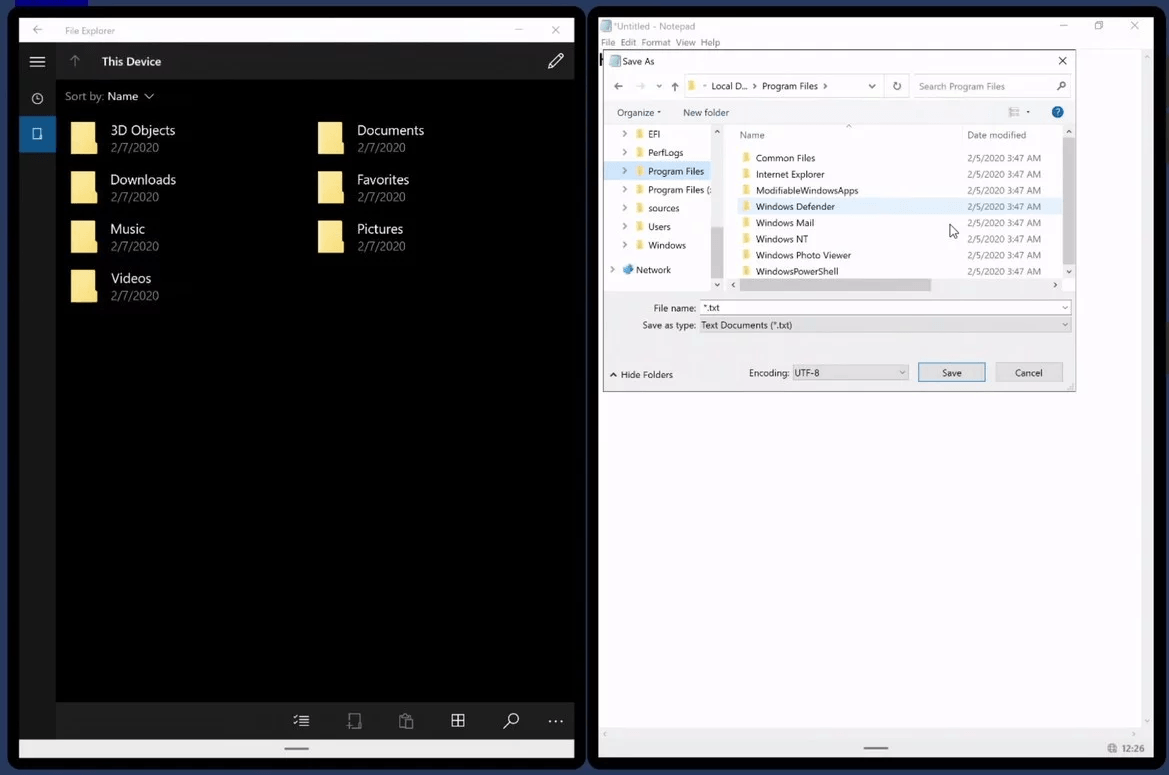Viewport: 1169px width, 775px height.
Task: Collapse folders with Hide Folders
Action: click(x=641, y=375)
